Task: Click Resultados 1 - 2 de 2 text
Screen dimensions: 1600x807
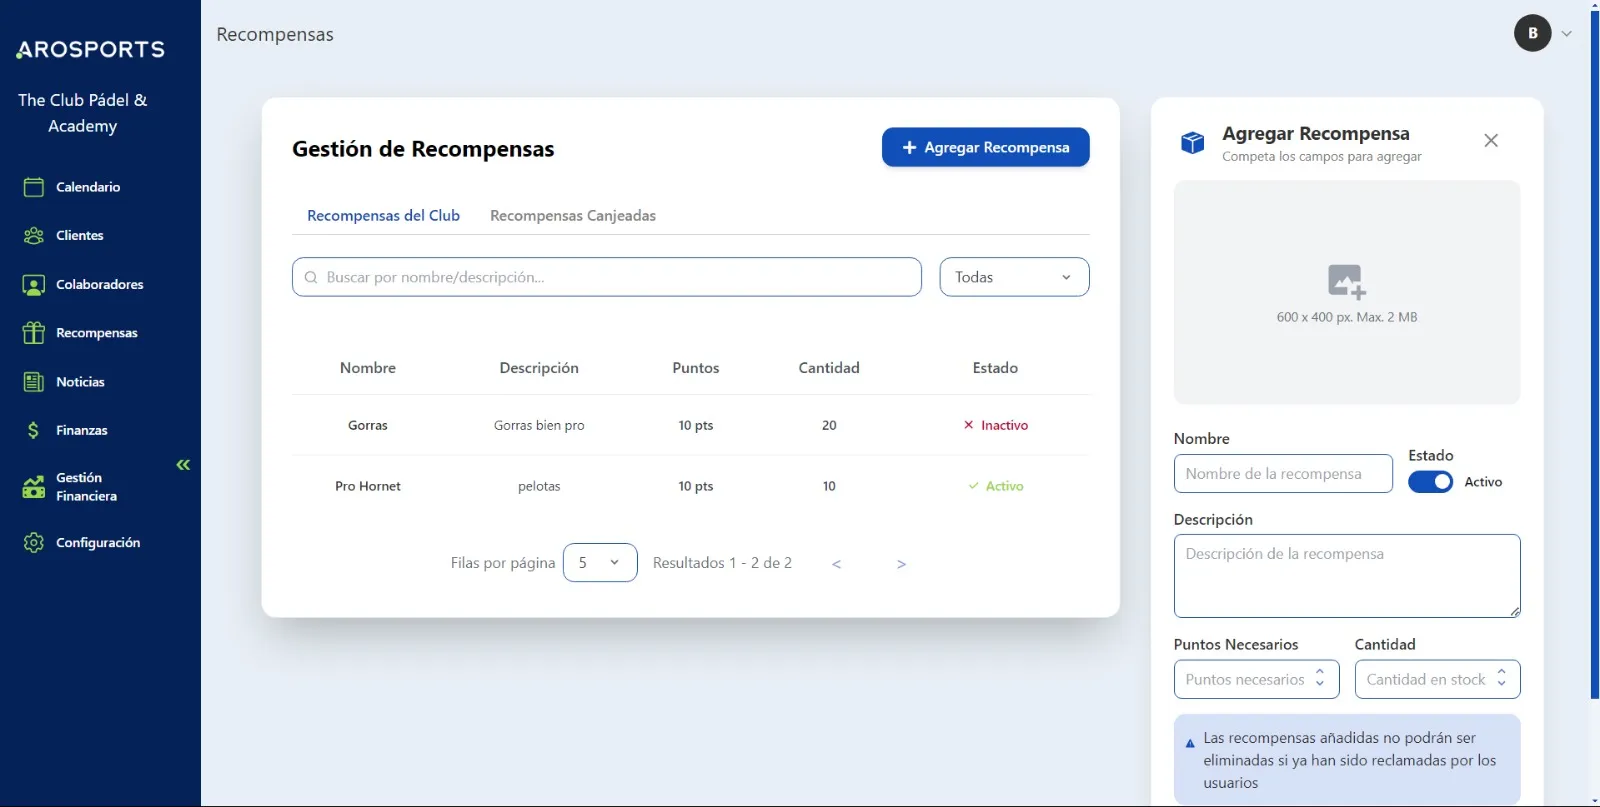Action: [722, 563]
